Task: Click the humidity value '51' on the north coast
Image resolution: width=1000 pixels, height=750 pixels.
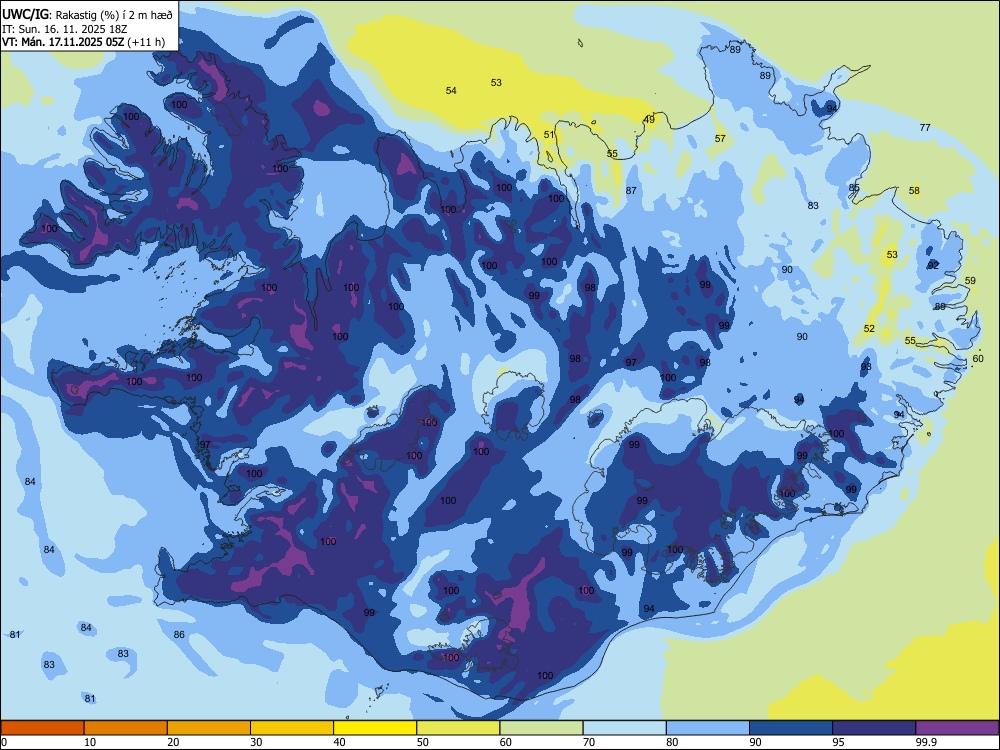Action: pyautogui.click(x=549, y=135)
